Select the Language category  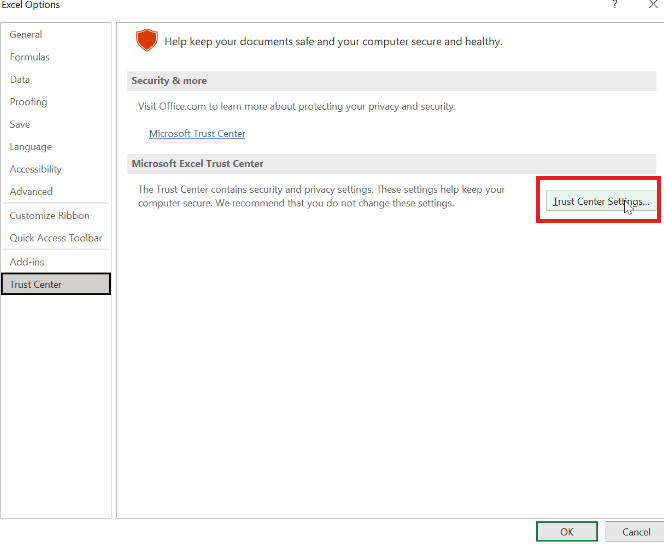point(30,147)
